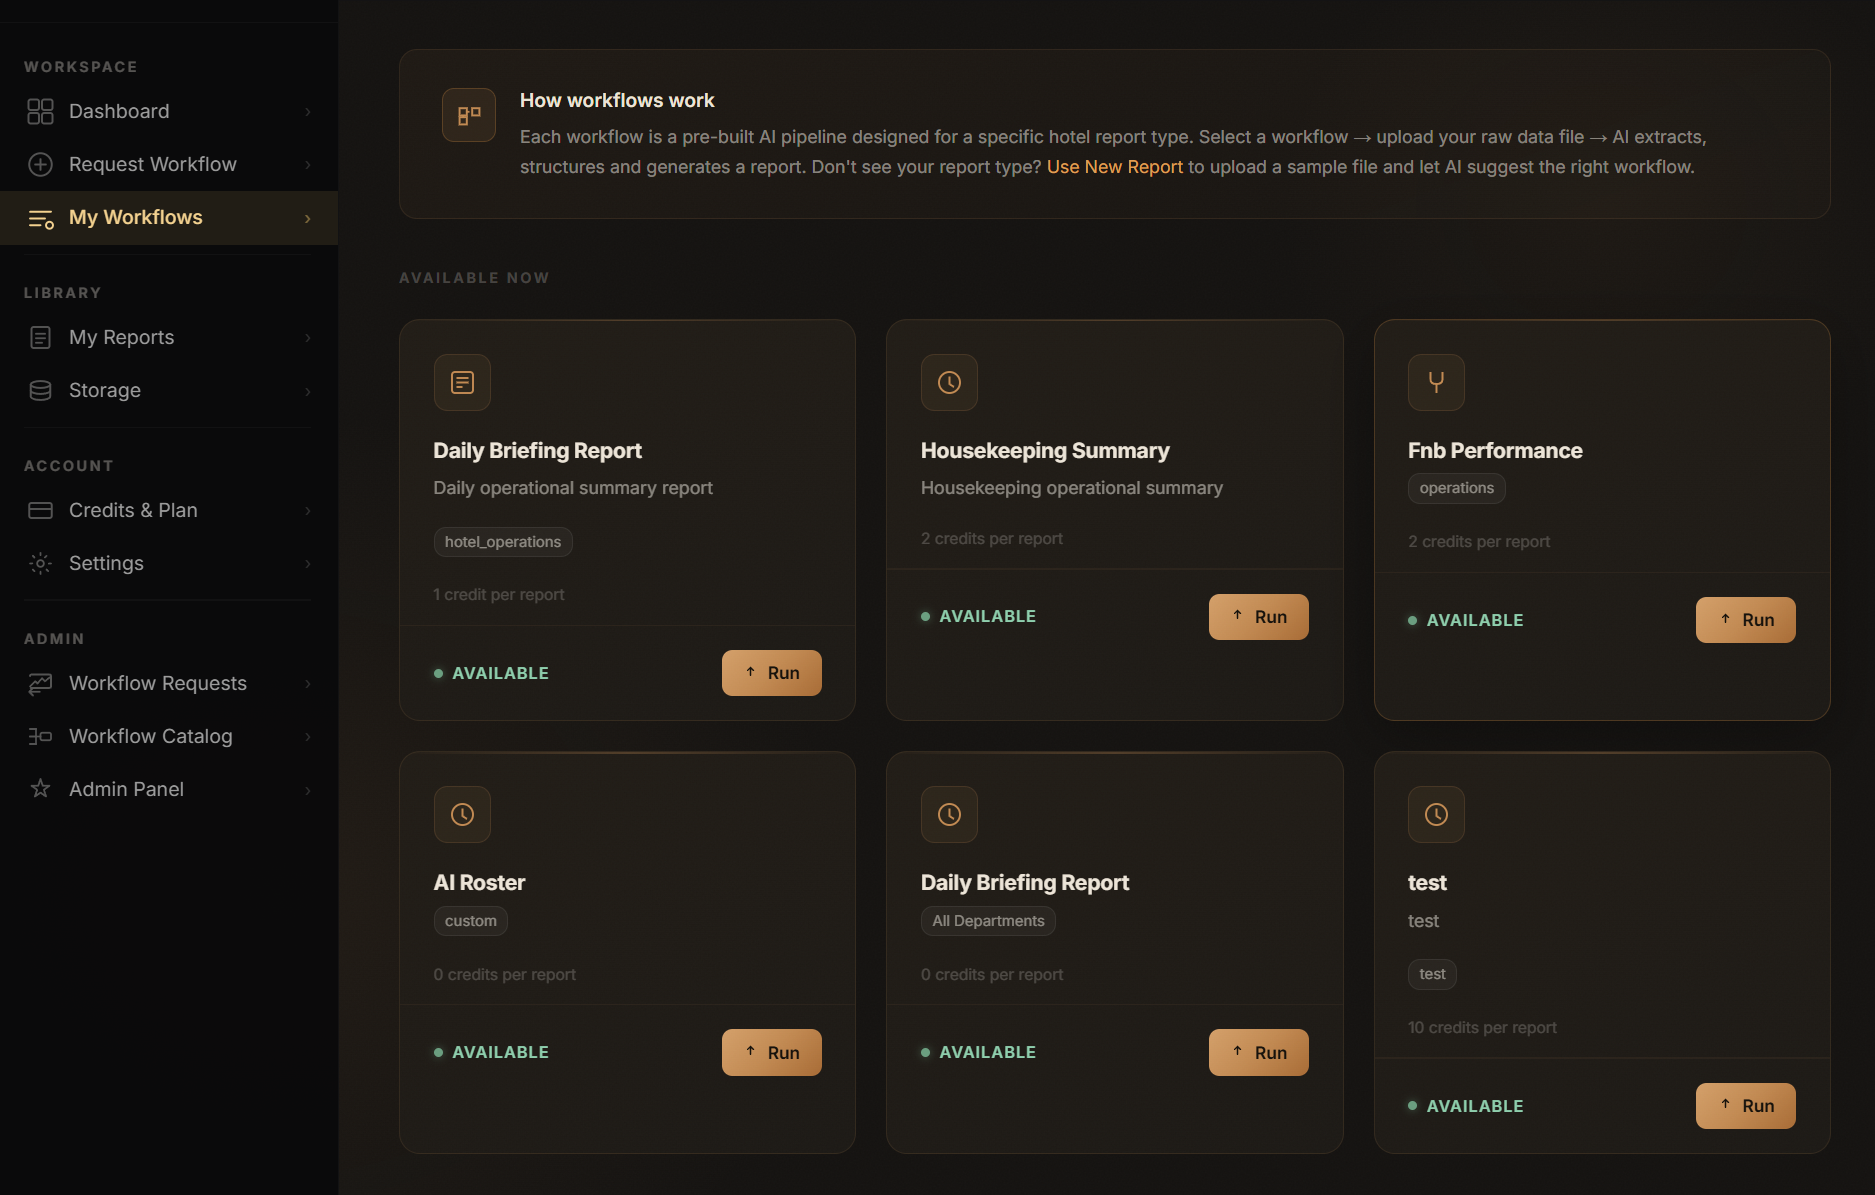Click the Use New Report link

pos(1114,167)
